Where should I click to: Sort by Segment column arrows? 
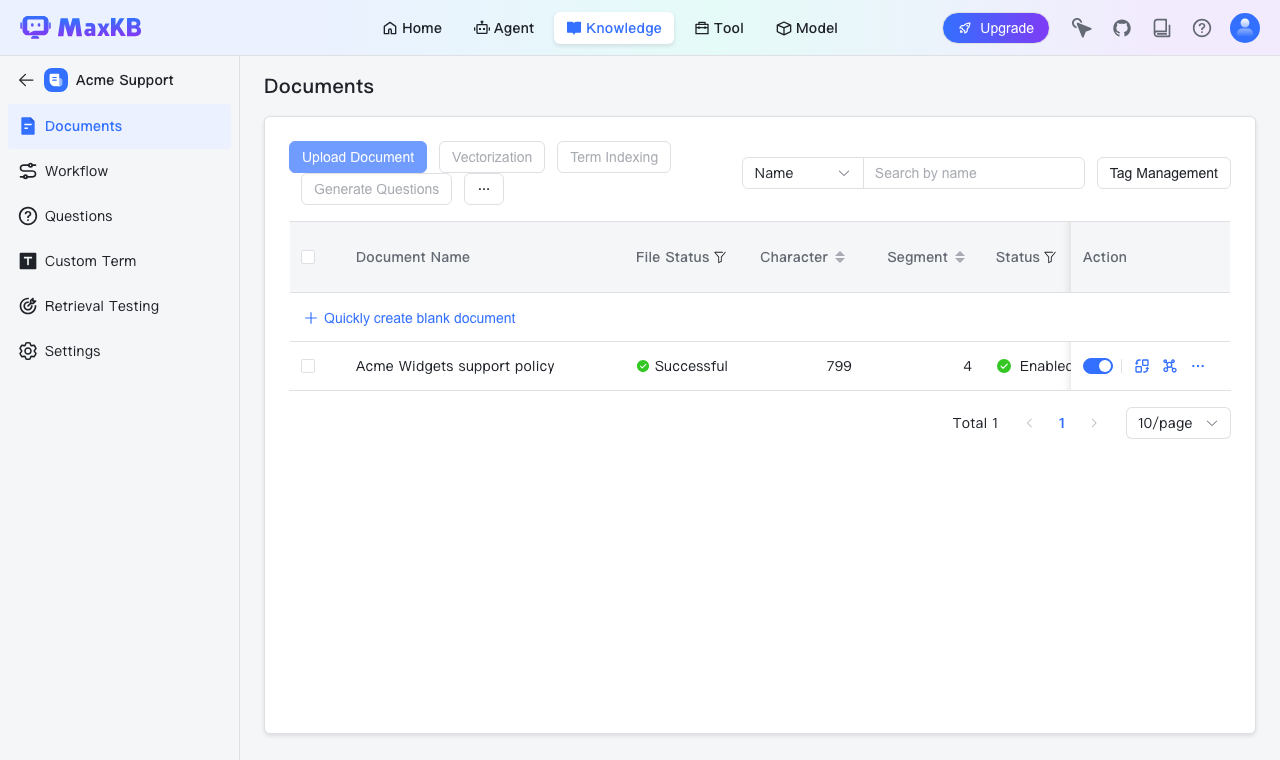coord(960,257)
